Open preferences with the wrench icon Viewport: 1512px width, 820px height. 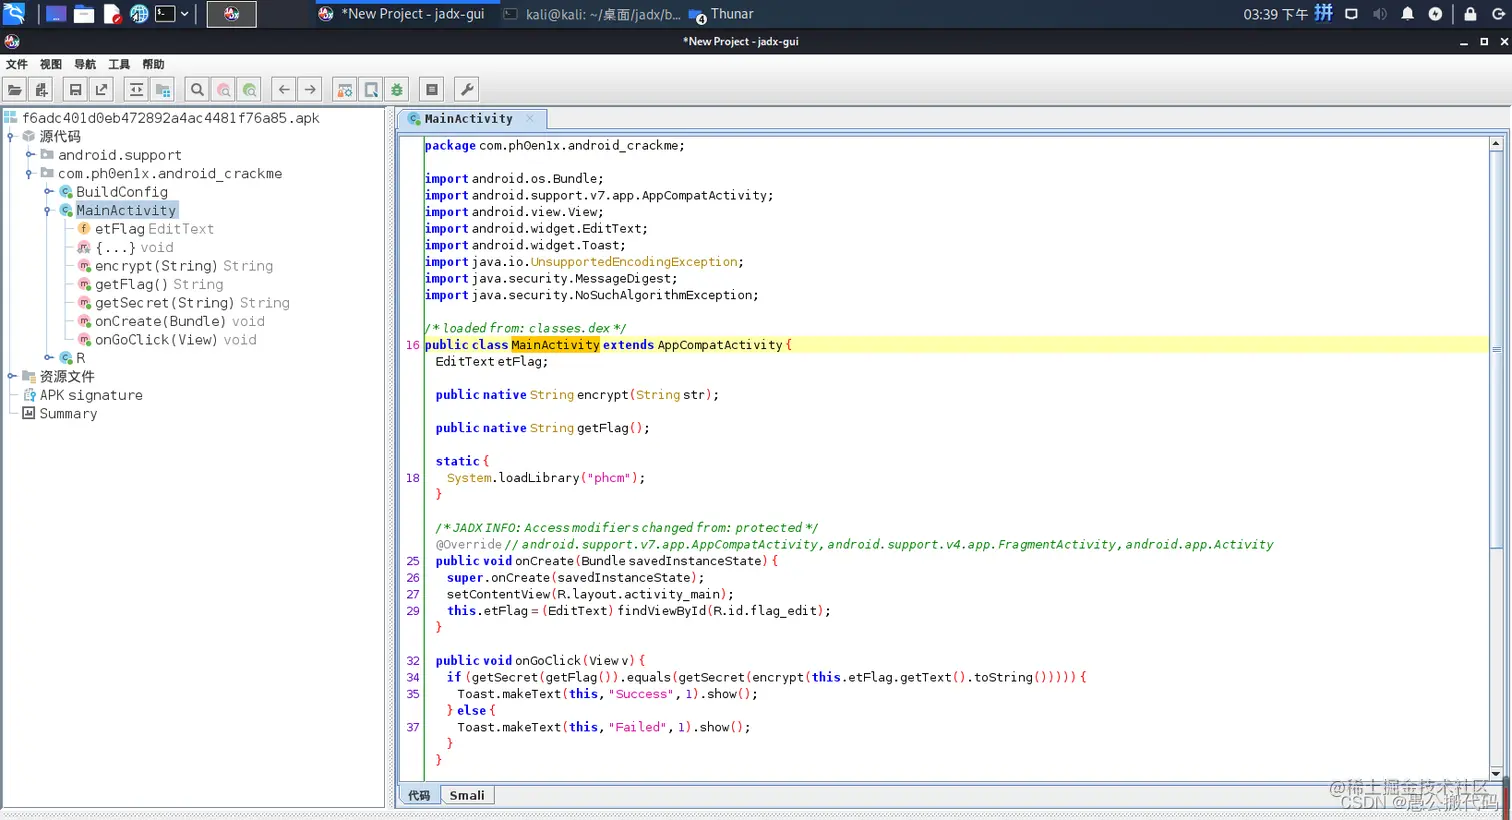[x=466, y=90]
